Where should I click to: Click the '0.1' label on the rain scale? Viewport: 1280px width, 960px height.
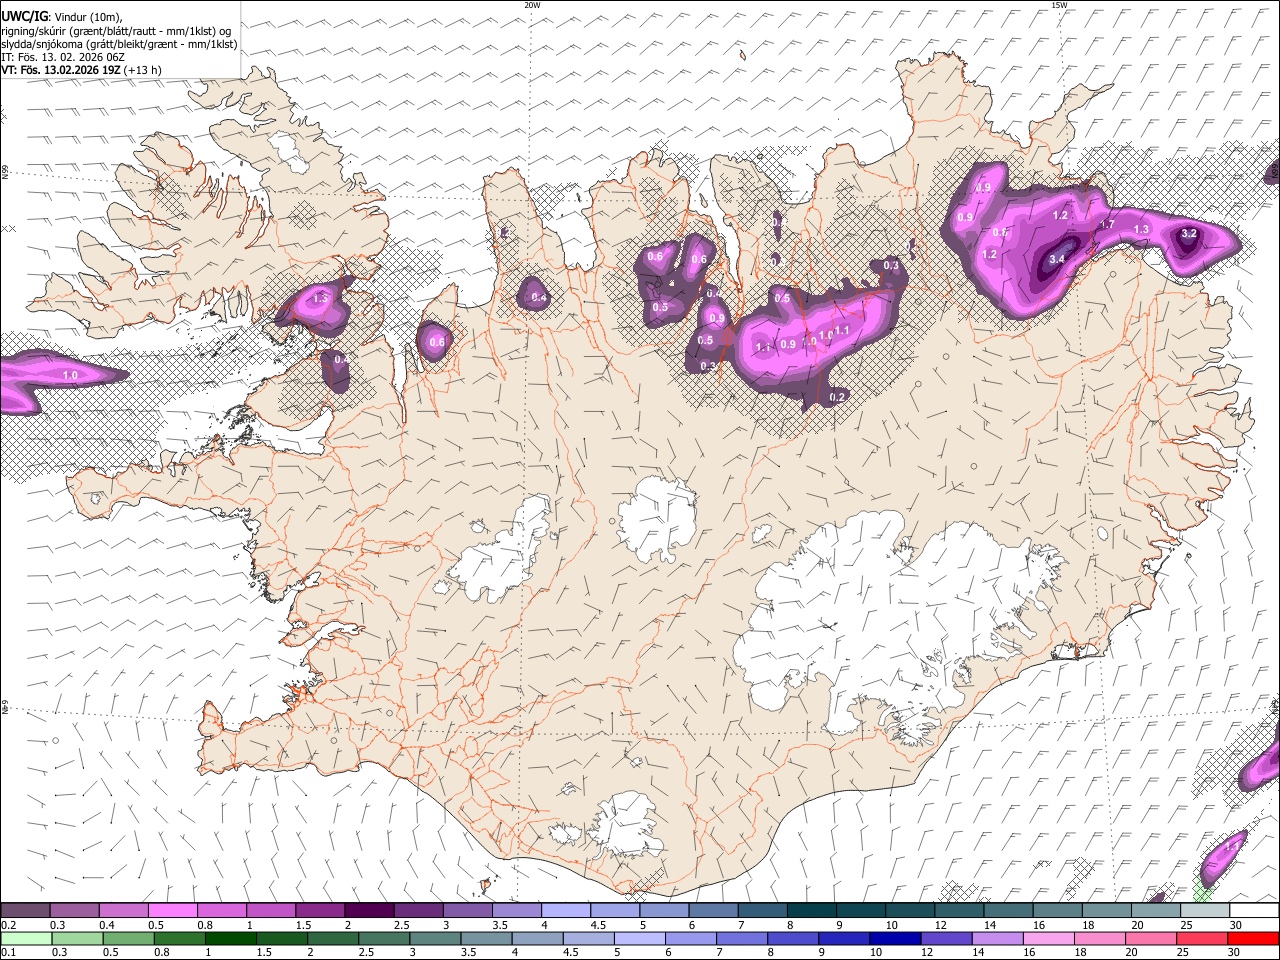(8, 953)
